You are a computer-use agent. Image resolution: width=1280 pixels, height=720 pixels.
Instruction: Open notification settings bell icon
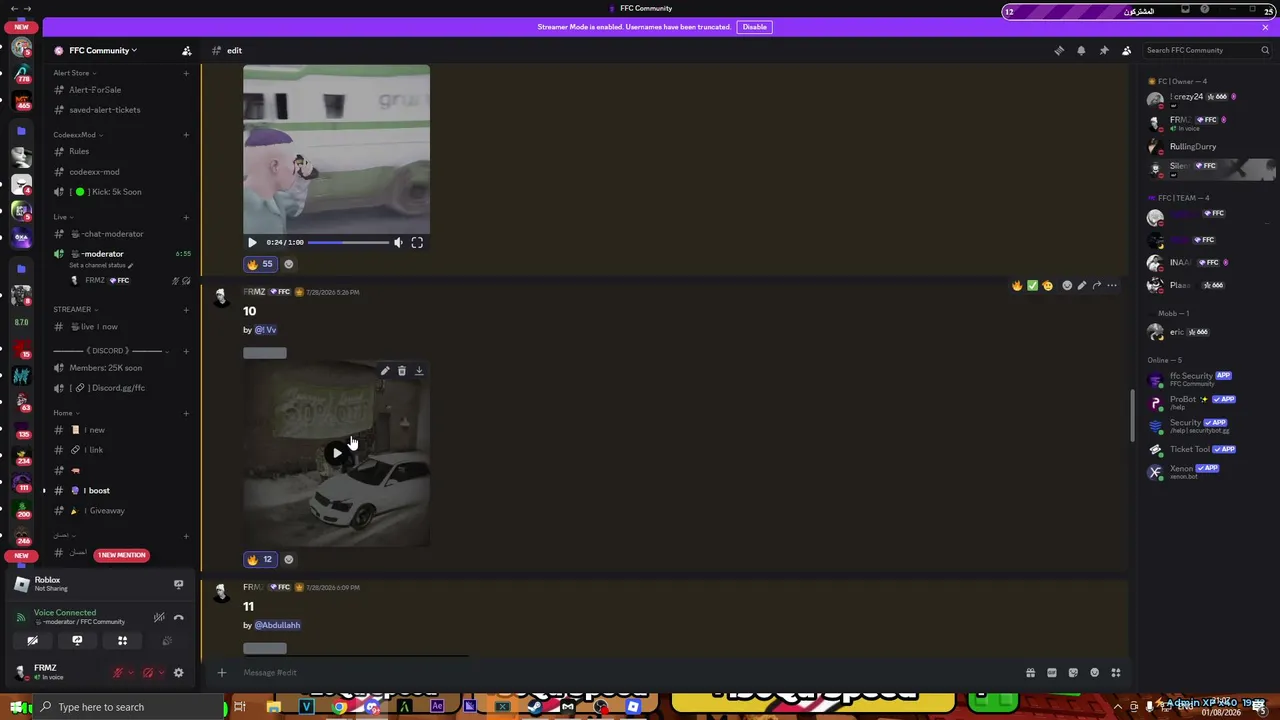tap(1081, 50)
